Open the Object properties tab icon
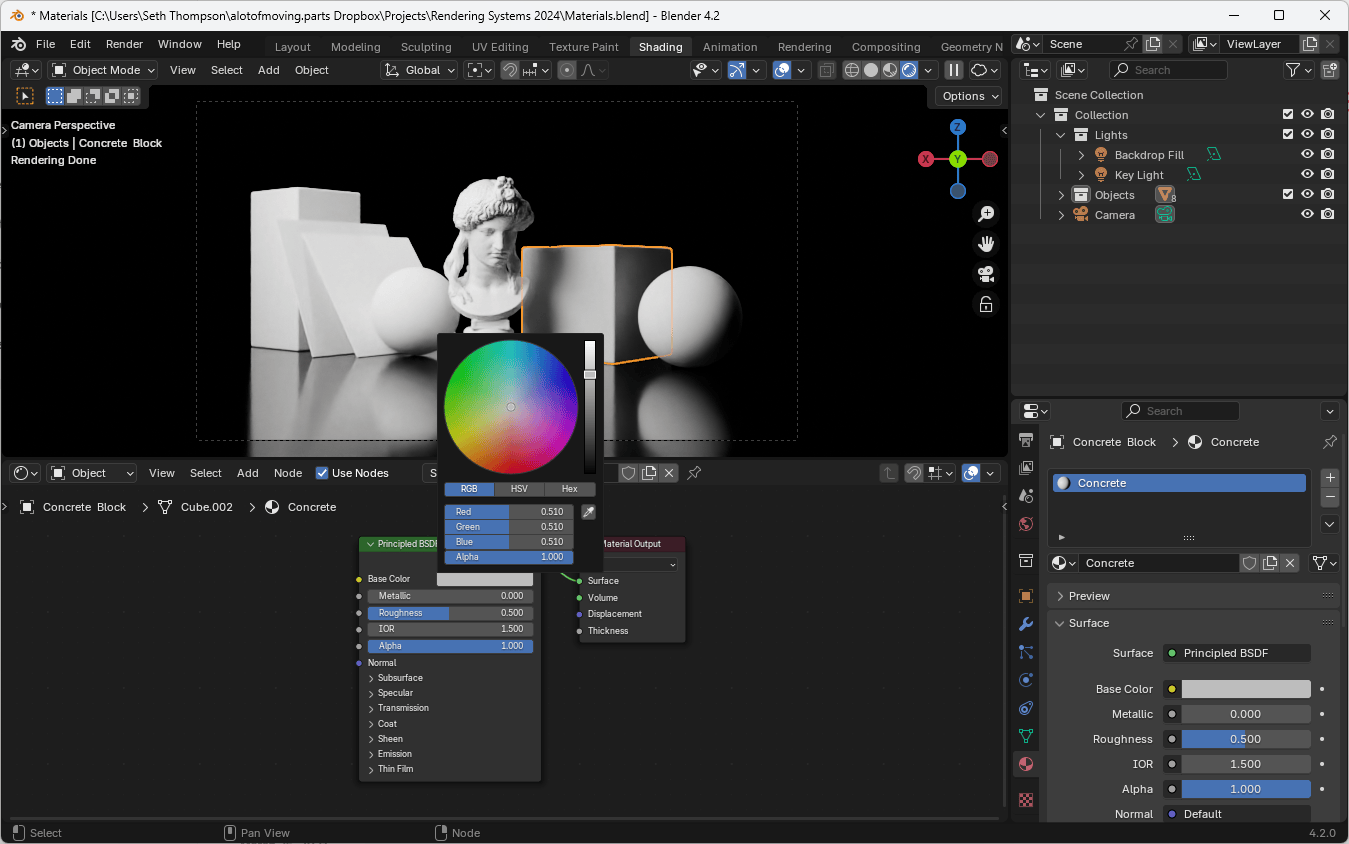The width and height of the screenshot is (1349, 844). 1025,596
